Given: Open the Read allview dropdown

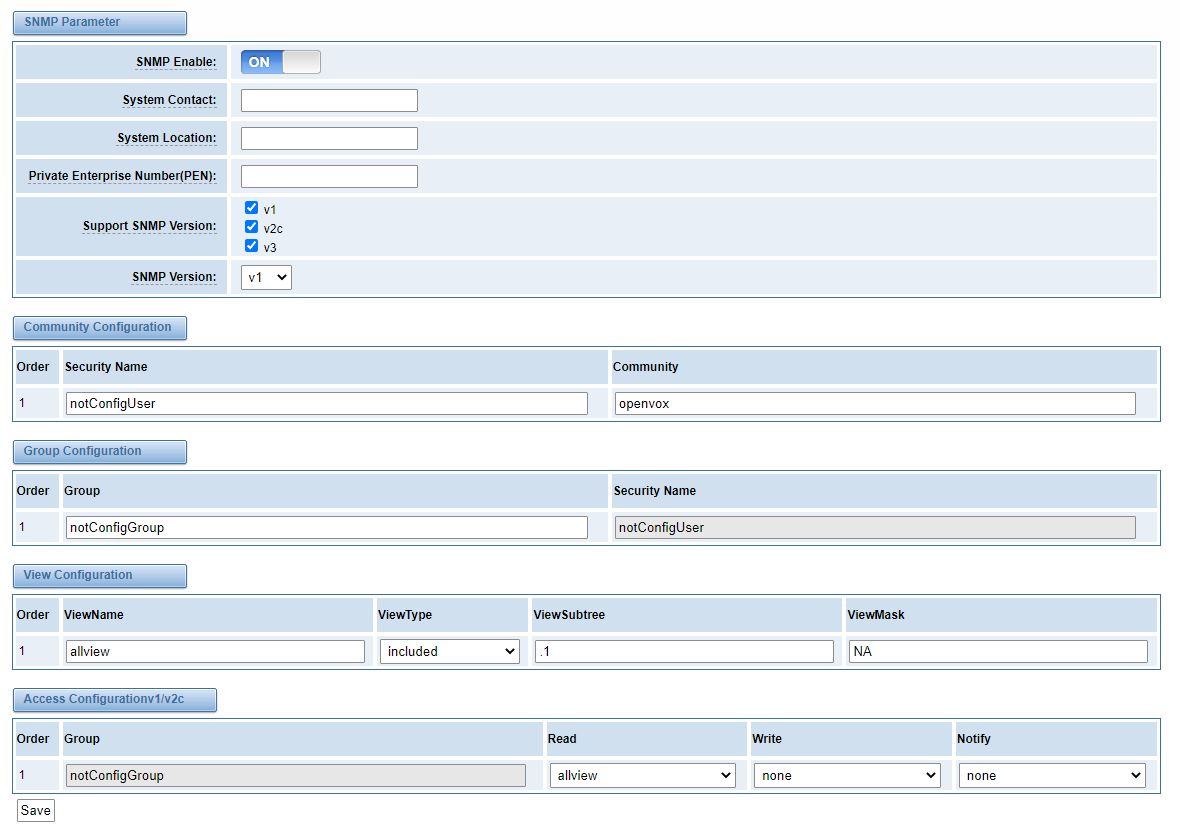Looking at the screenshot, I should coord(643,776).
